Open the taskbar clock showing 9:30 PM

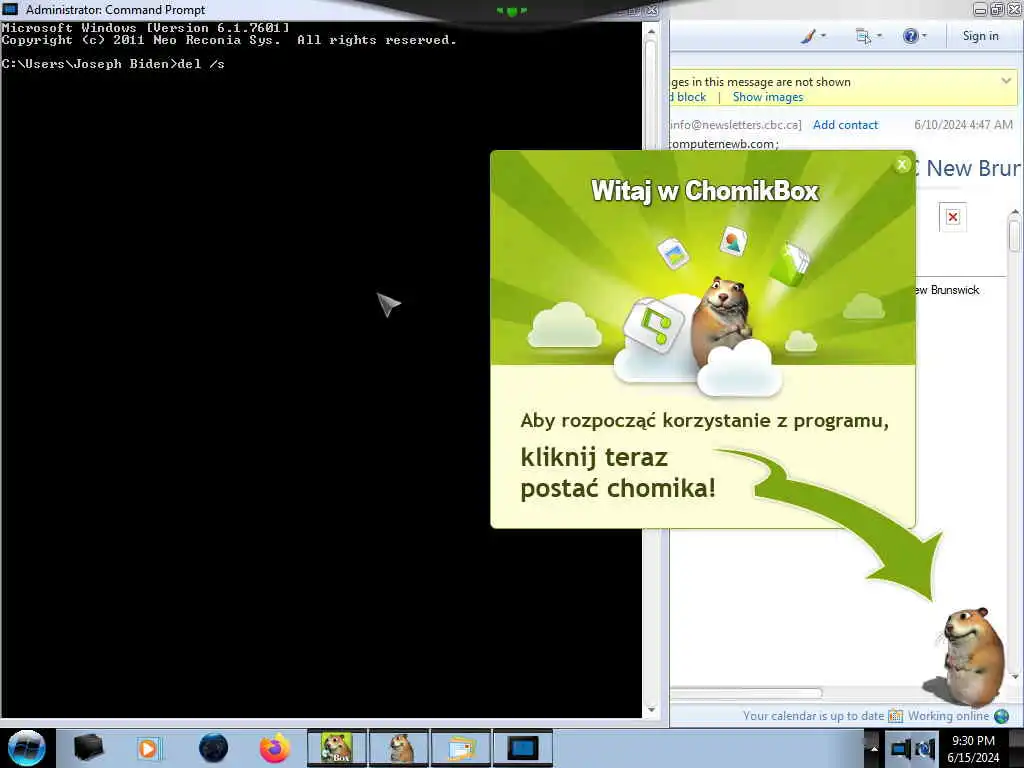(x=973, y=748)
